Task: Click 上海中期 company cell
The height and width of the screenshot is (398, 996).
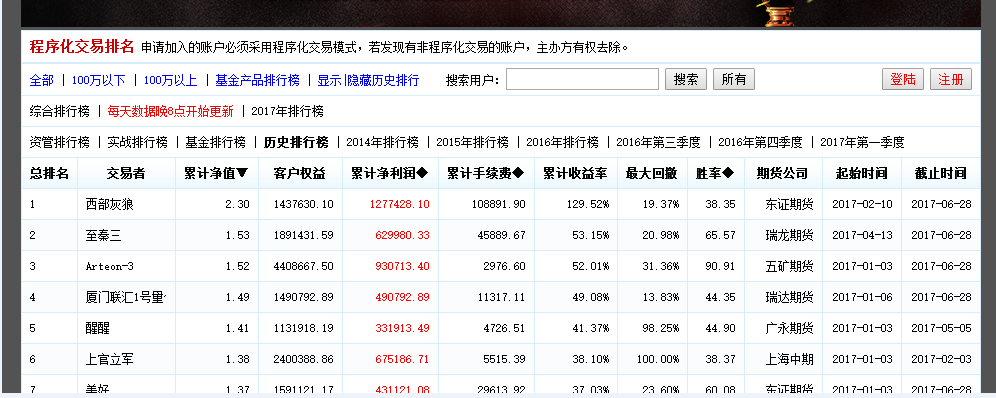Action: click(789, 359)
